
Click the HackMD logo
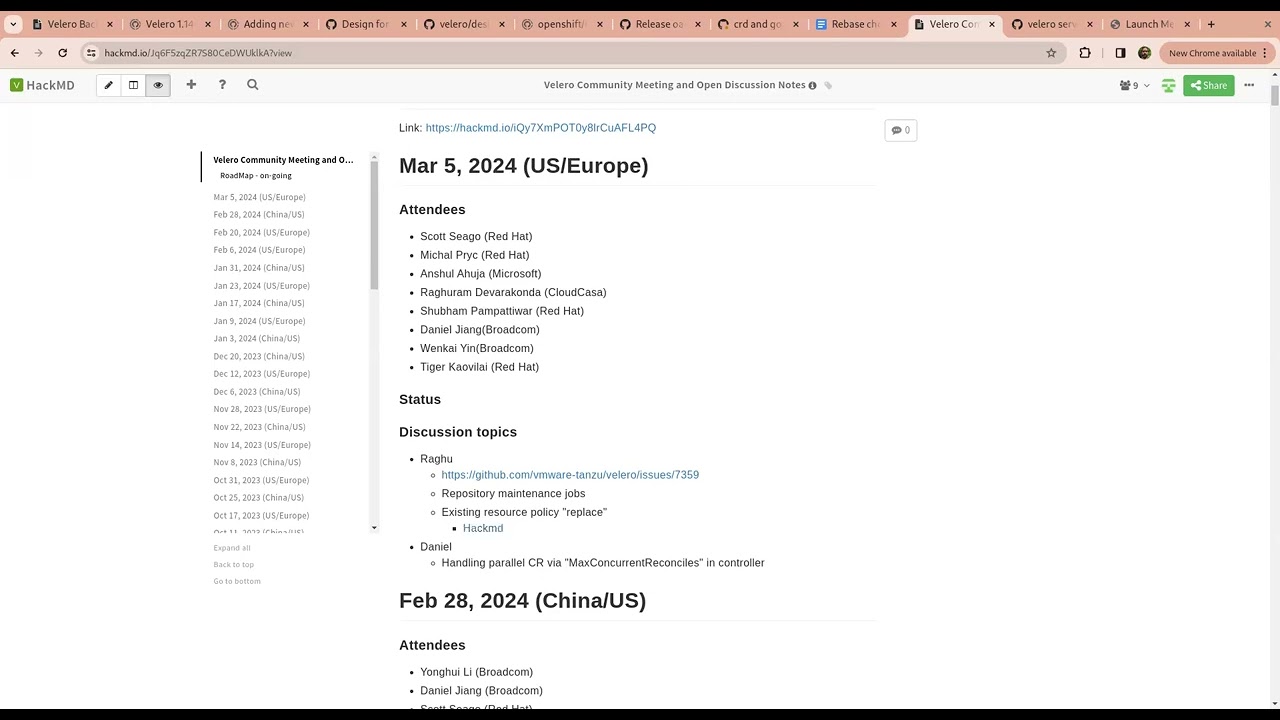coord(42,85)
